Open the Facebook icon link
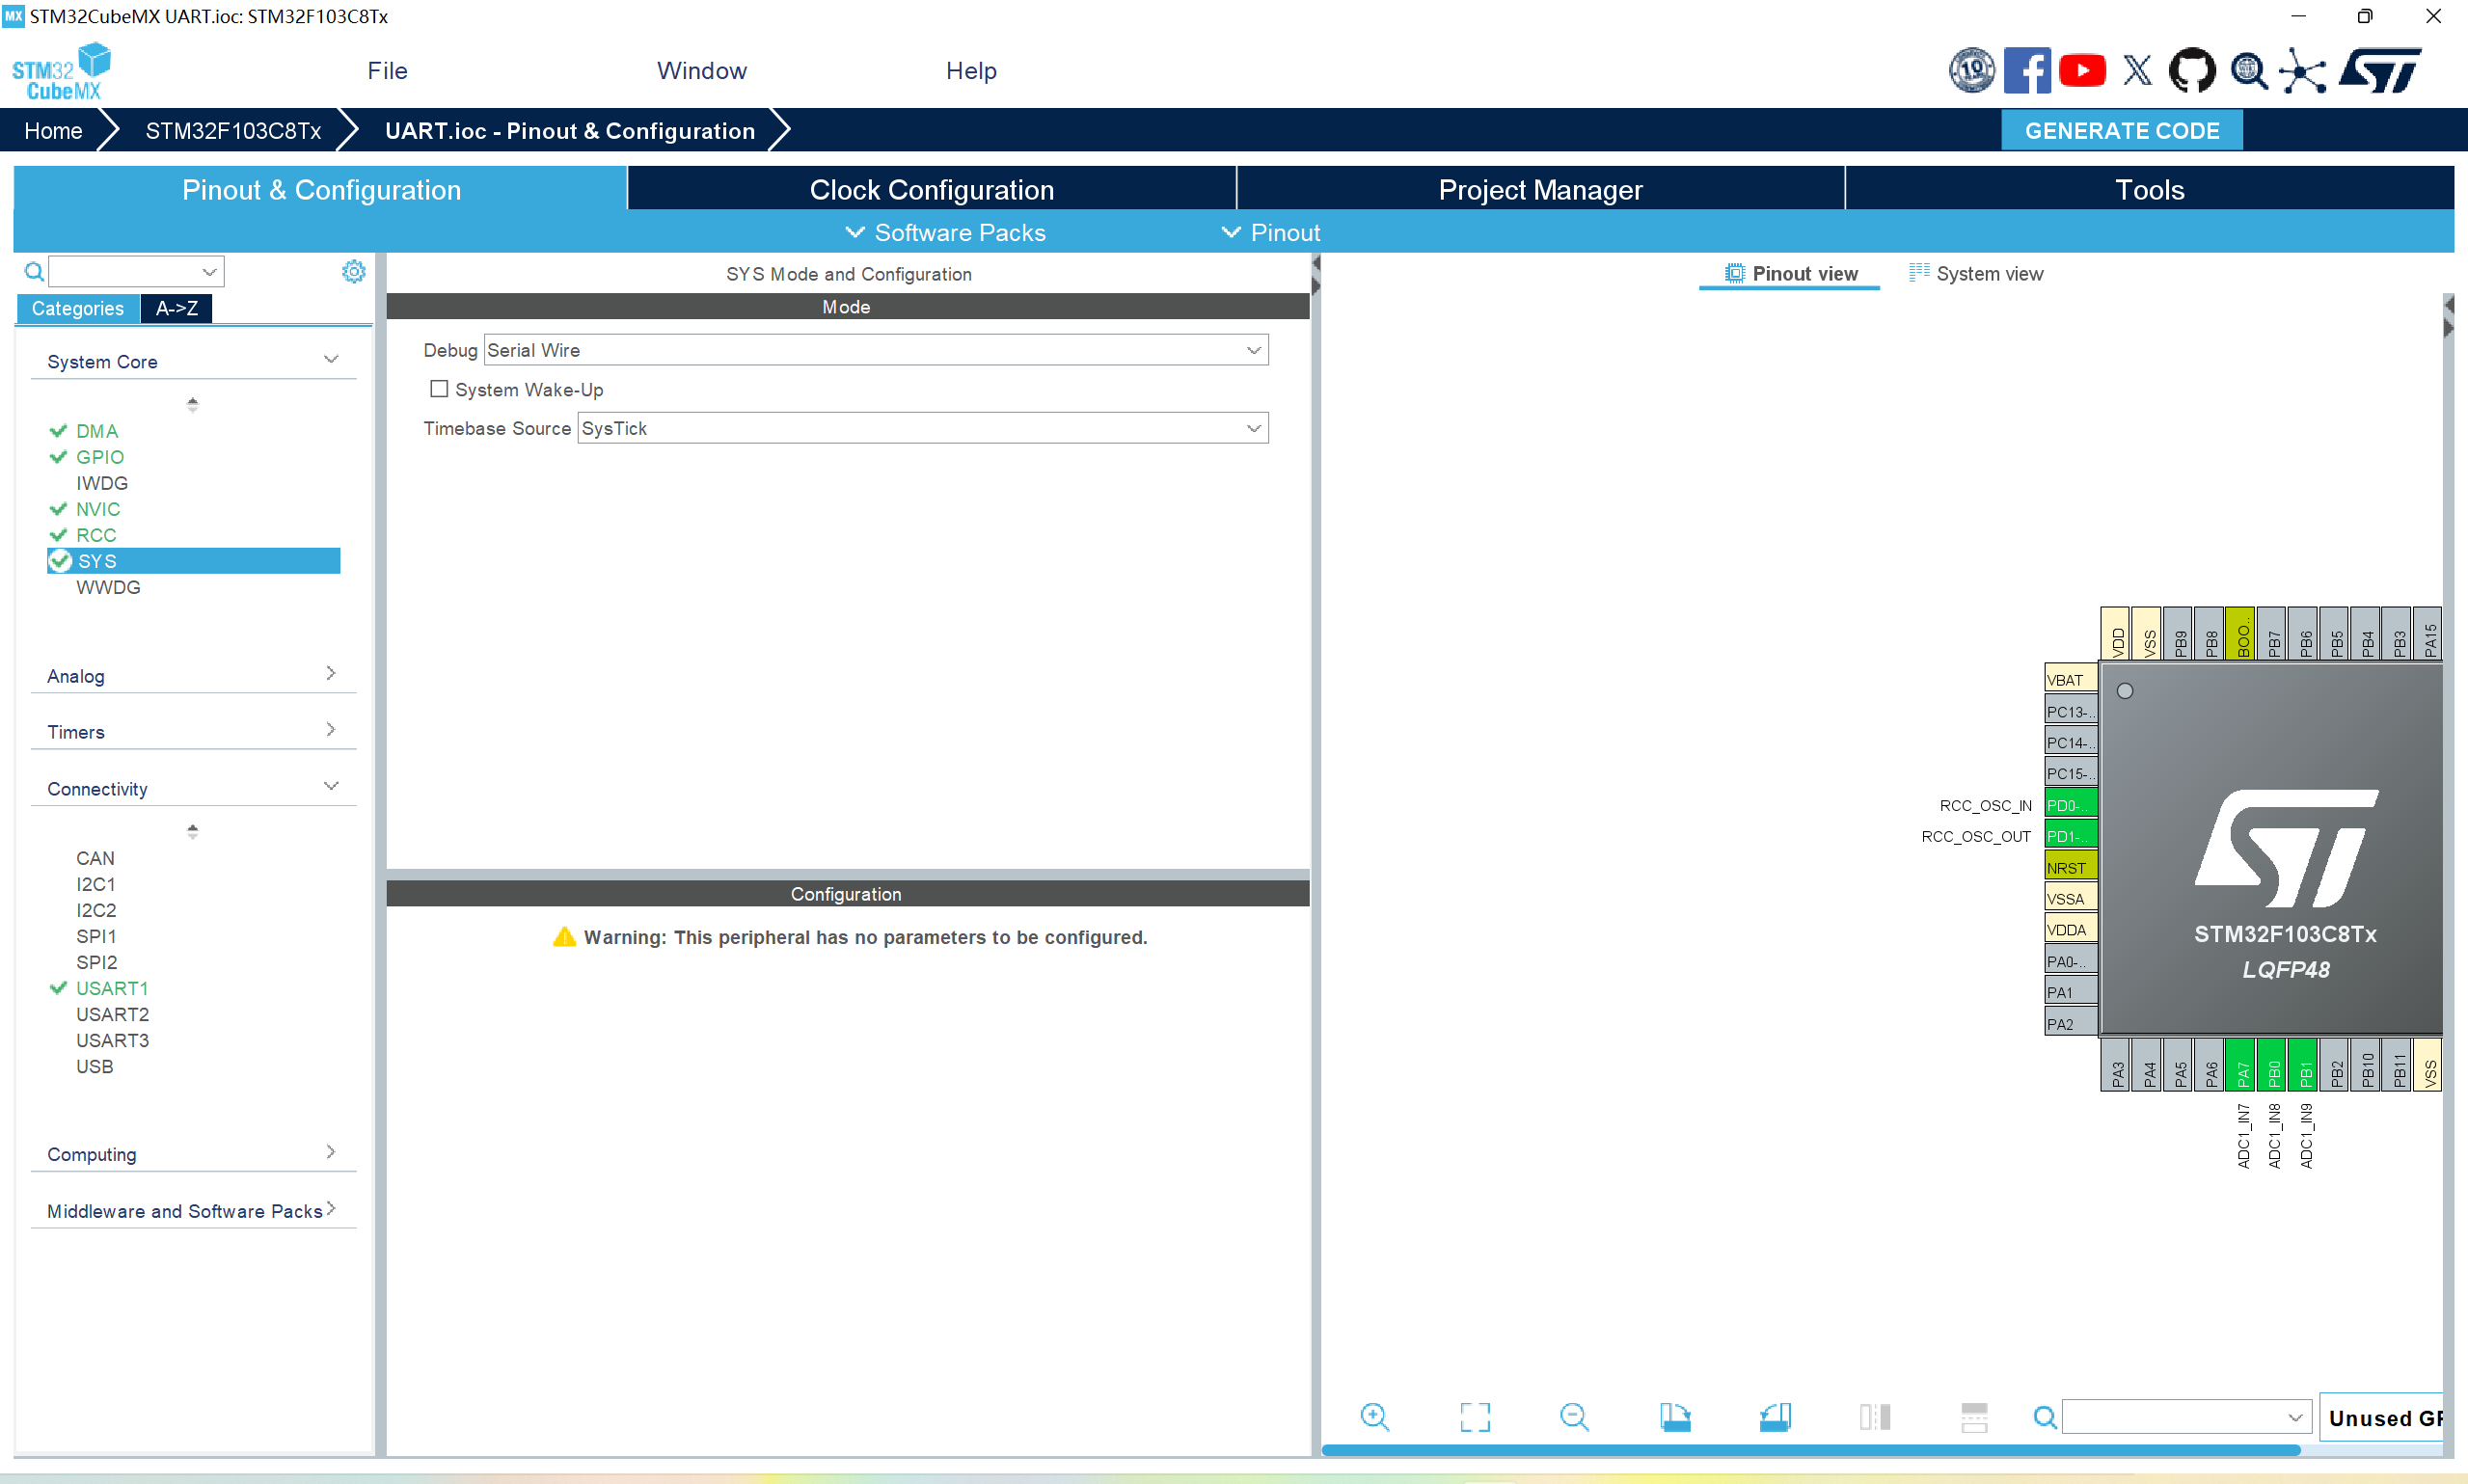 click(x=2027, y=71)
